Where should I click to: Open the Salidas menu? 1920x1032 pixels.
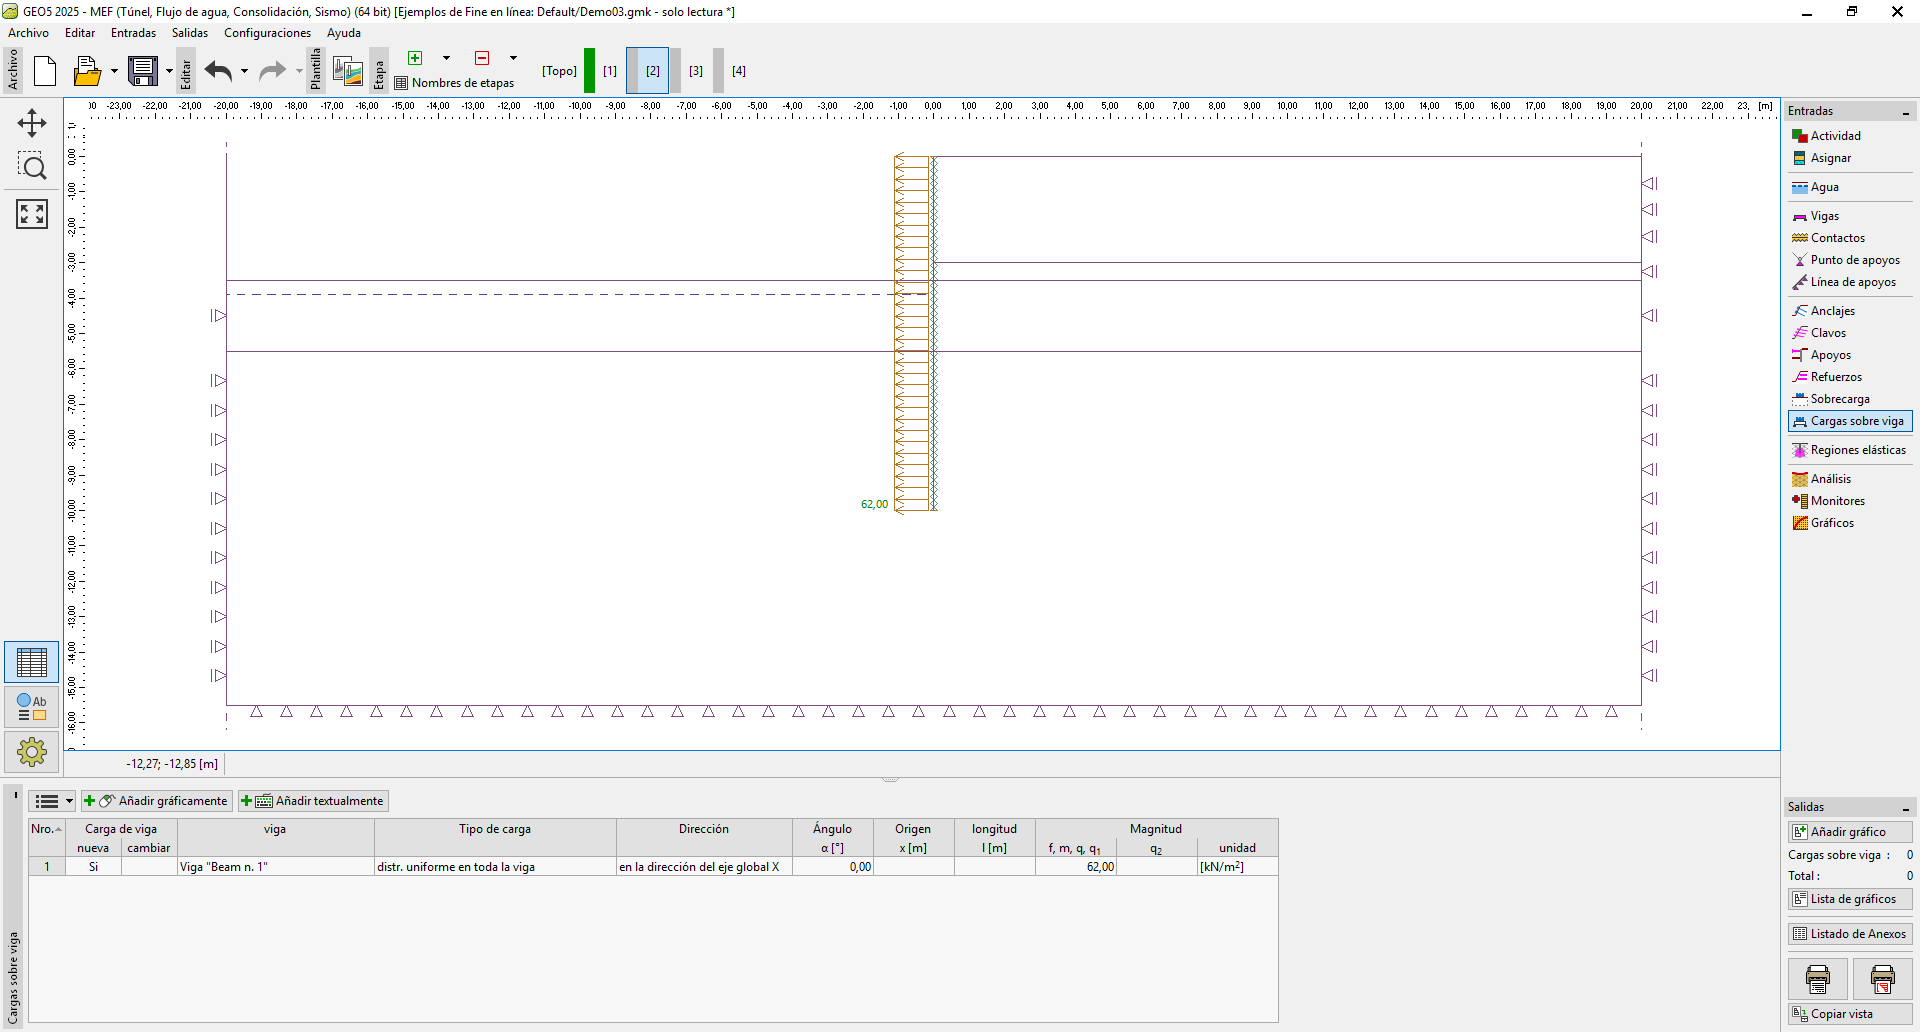[x=189, y=33]
